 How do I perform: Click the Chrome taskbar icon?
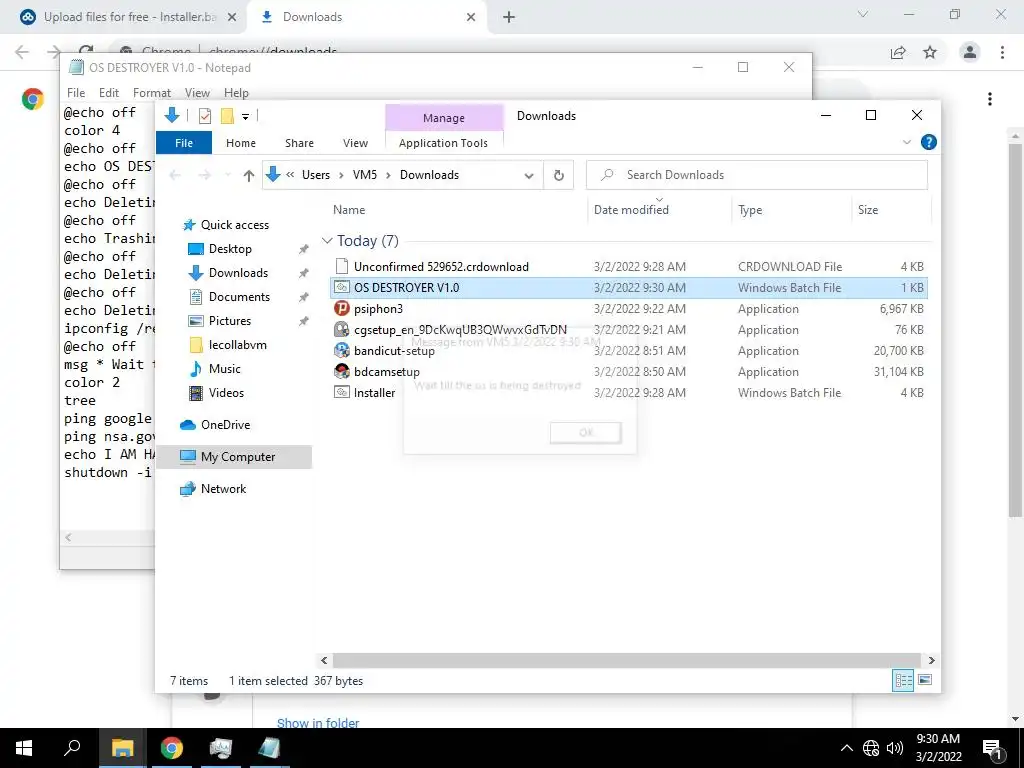(x=172, y=748)
